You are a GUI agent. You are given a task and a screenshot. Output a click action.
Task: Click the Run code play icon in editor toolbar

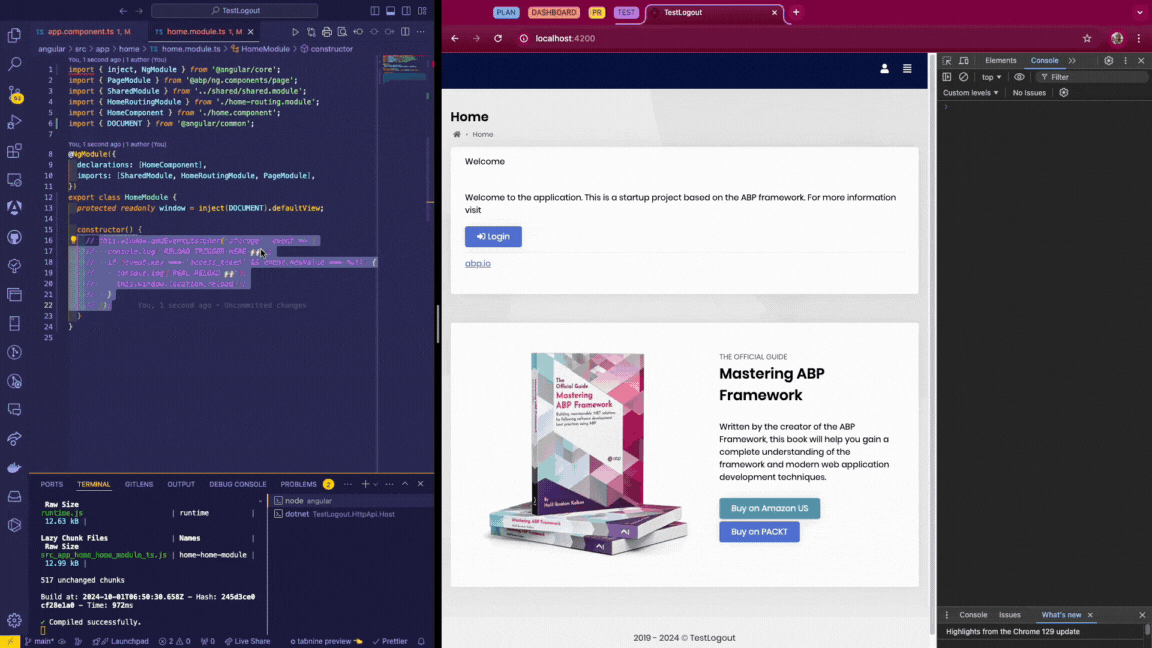[x=295, y=32]
